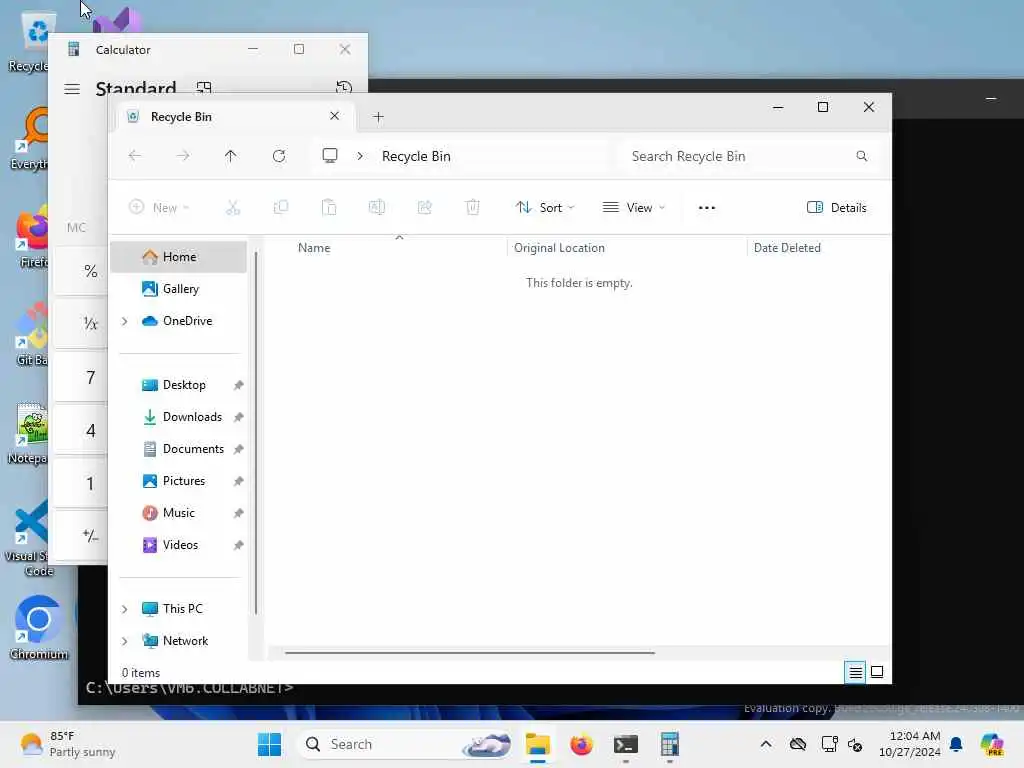The image size is (1024, 768).
Task: Click the '0 items' status text
Action: (140, 673)
